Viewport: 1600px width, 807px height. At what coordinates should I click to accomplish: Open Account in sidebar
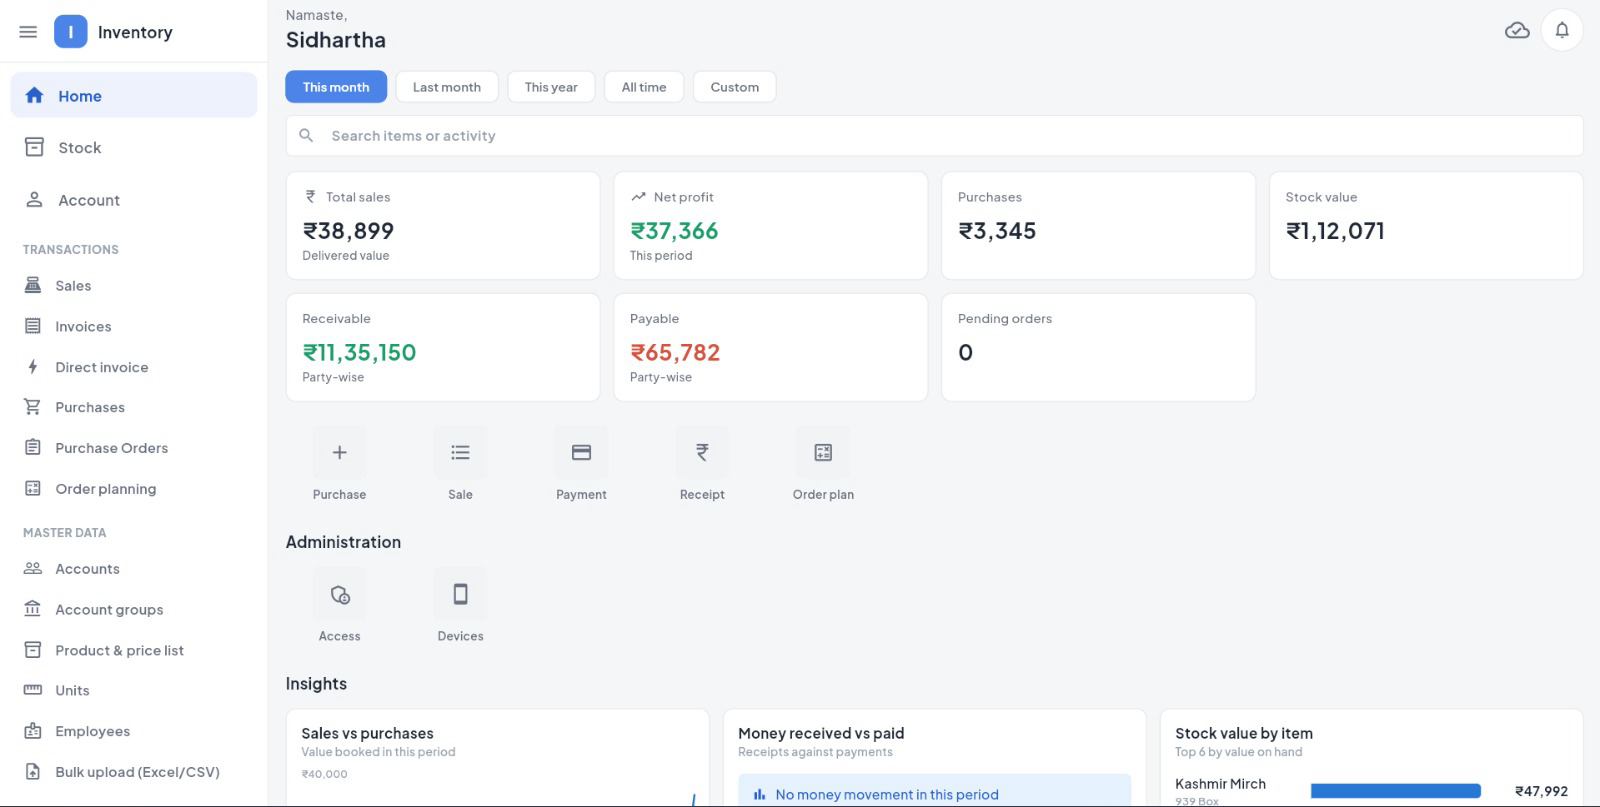pyautogui.click(x=134, y=200)
